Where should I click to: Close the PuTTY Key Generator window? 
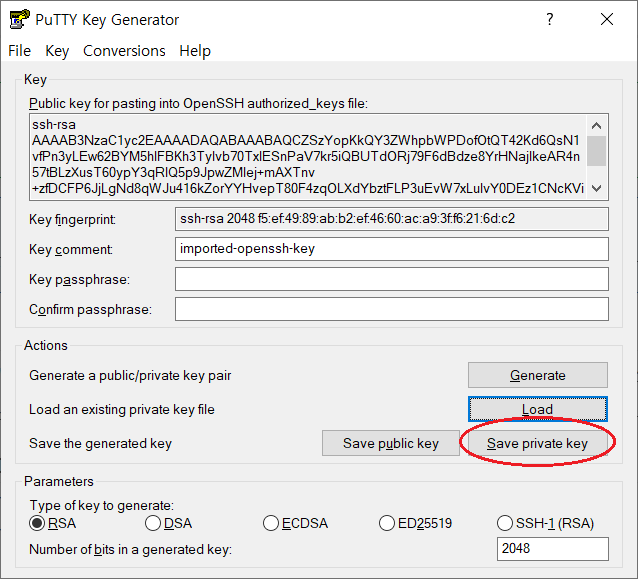tap(607, 19)
